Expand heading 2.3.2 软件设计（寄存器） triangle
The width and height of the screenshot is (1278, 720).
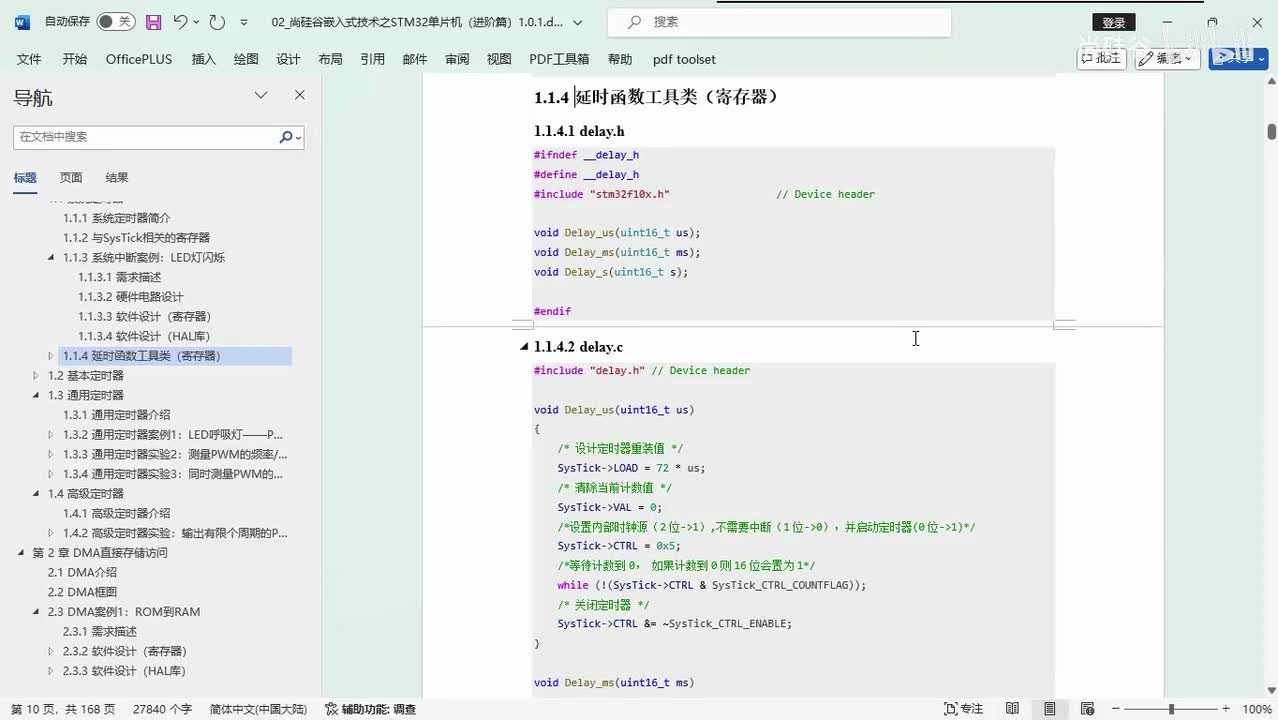pos(51,652)
